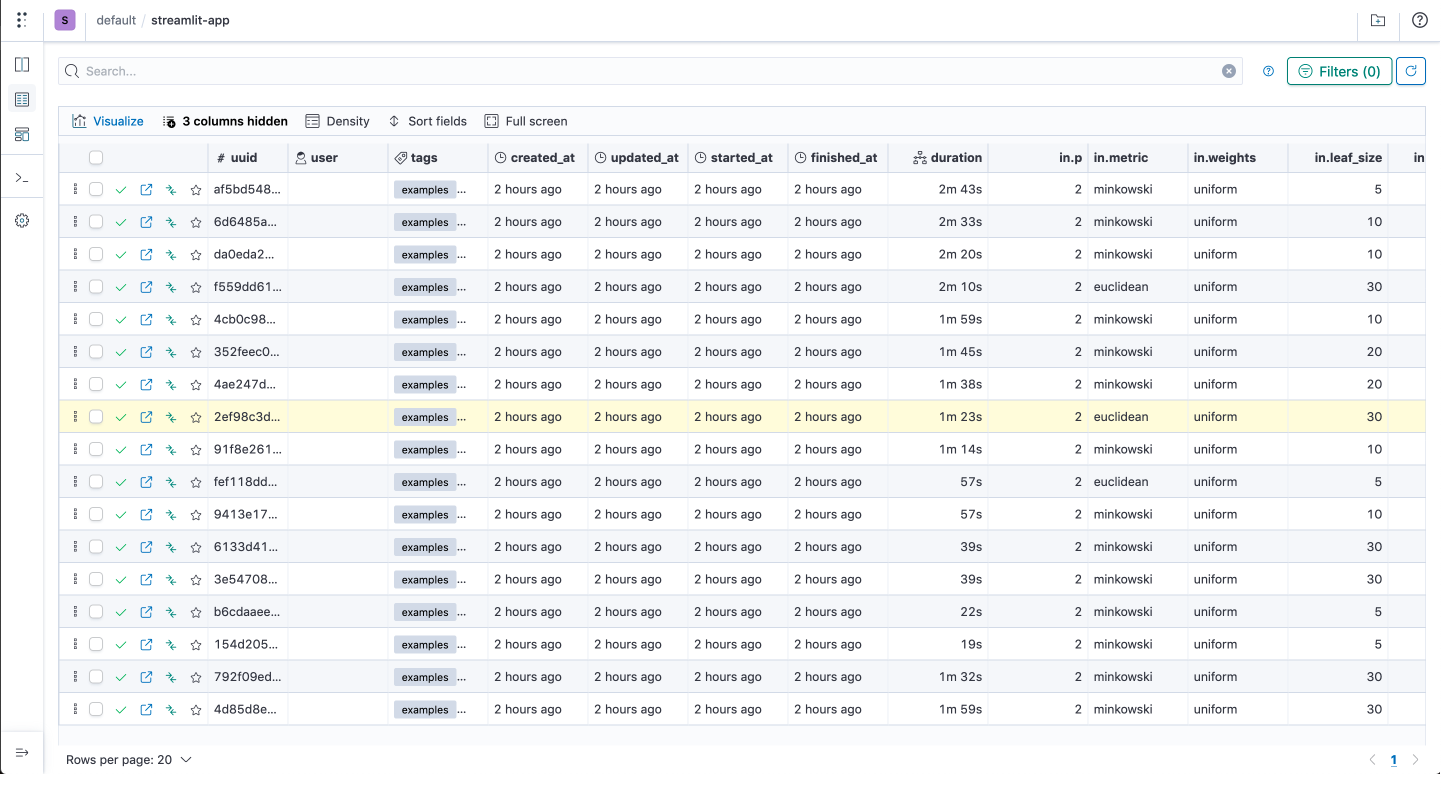The image size is (1441, 790).
Task: Switch table to Full screen
Action: click(526, 121)
